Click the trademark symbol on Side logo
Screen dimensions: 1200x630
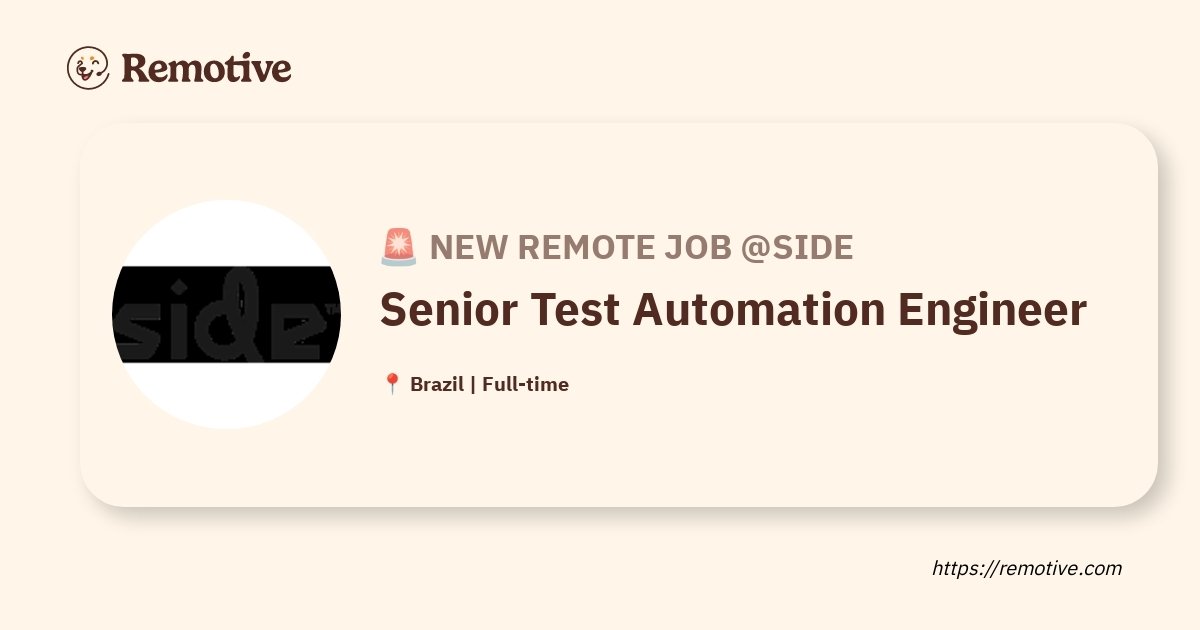[x=333, y=310]
